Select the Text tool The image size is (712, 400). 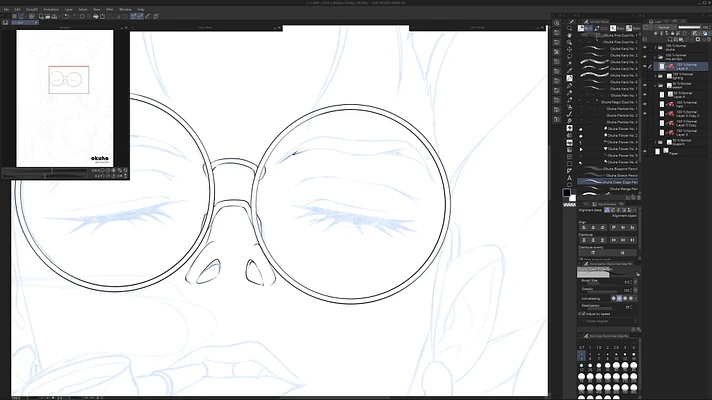click(x=569, y=178)
